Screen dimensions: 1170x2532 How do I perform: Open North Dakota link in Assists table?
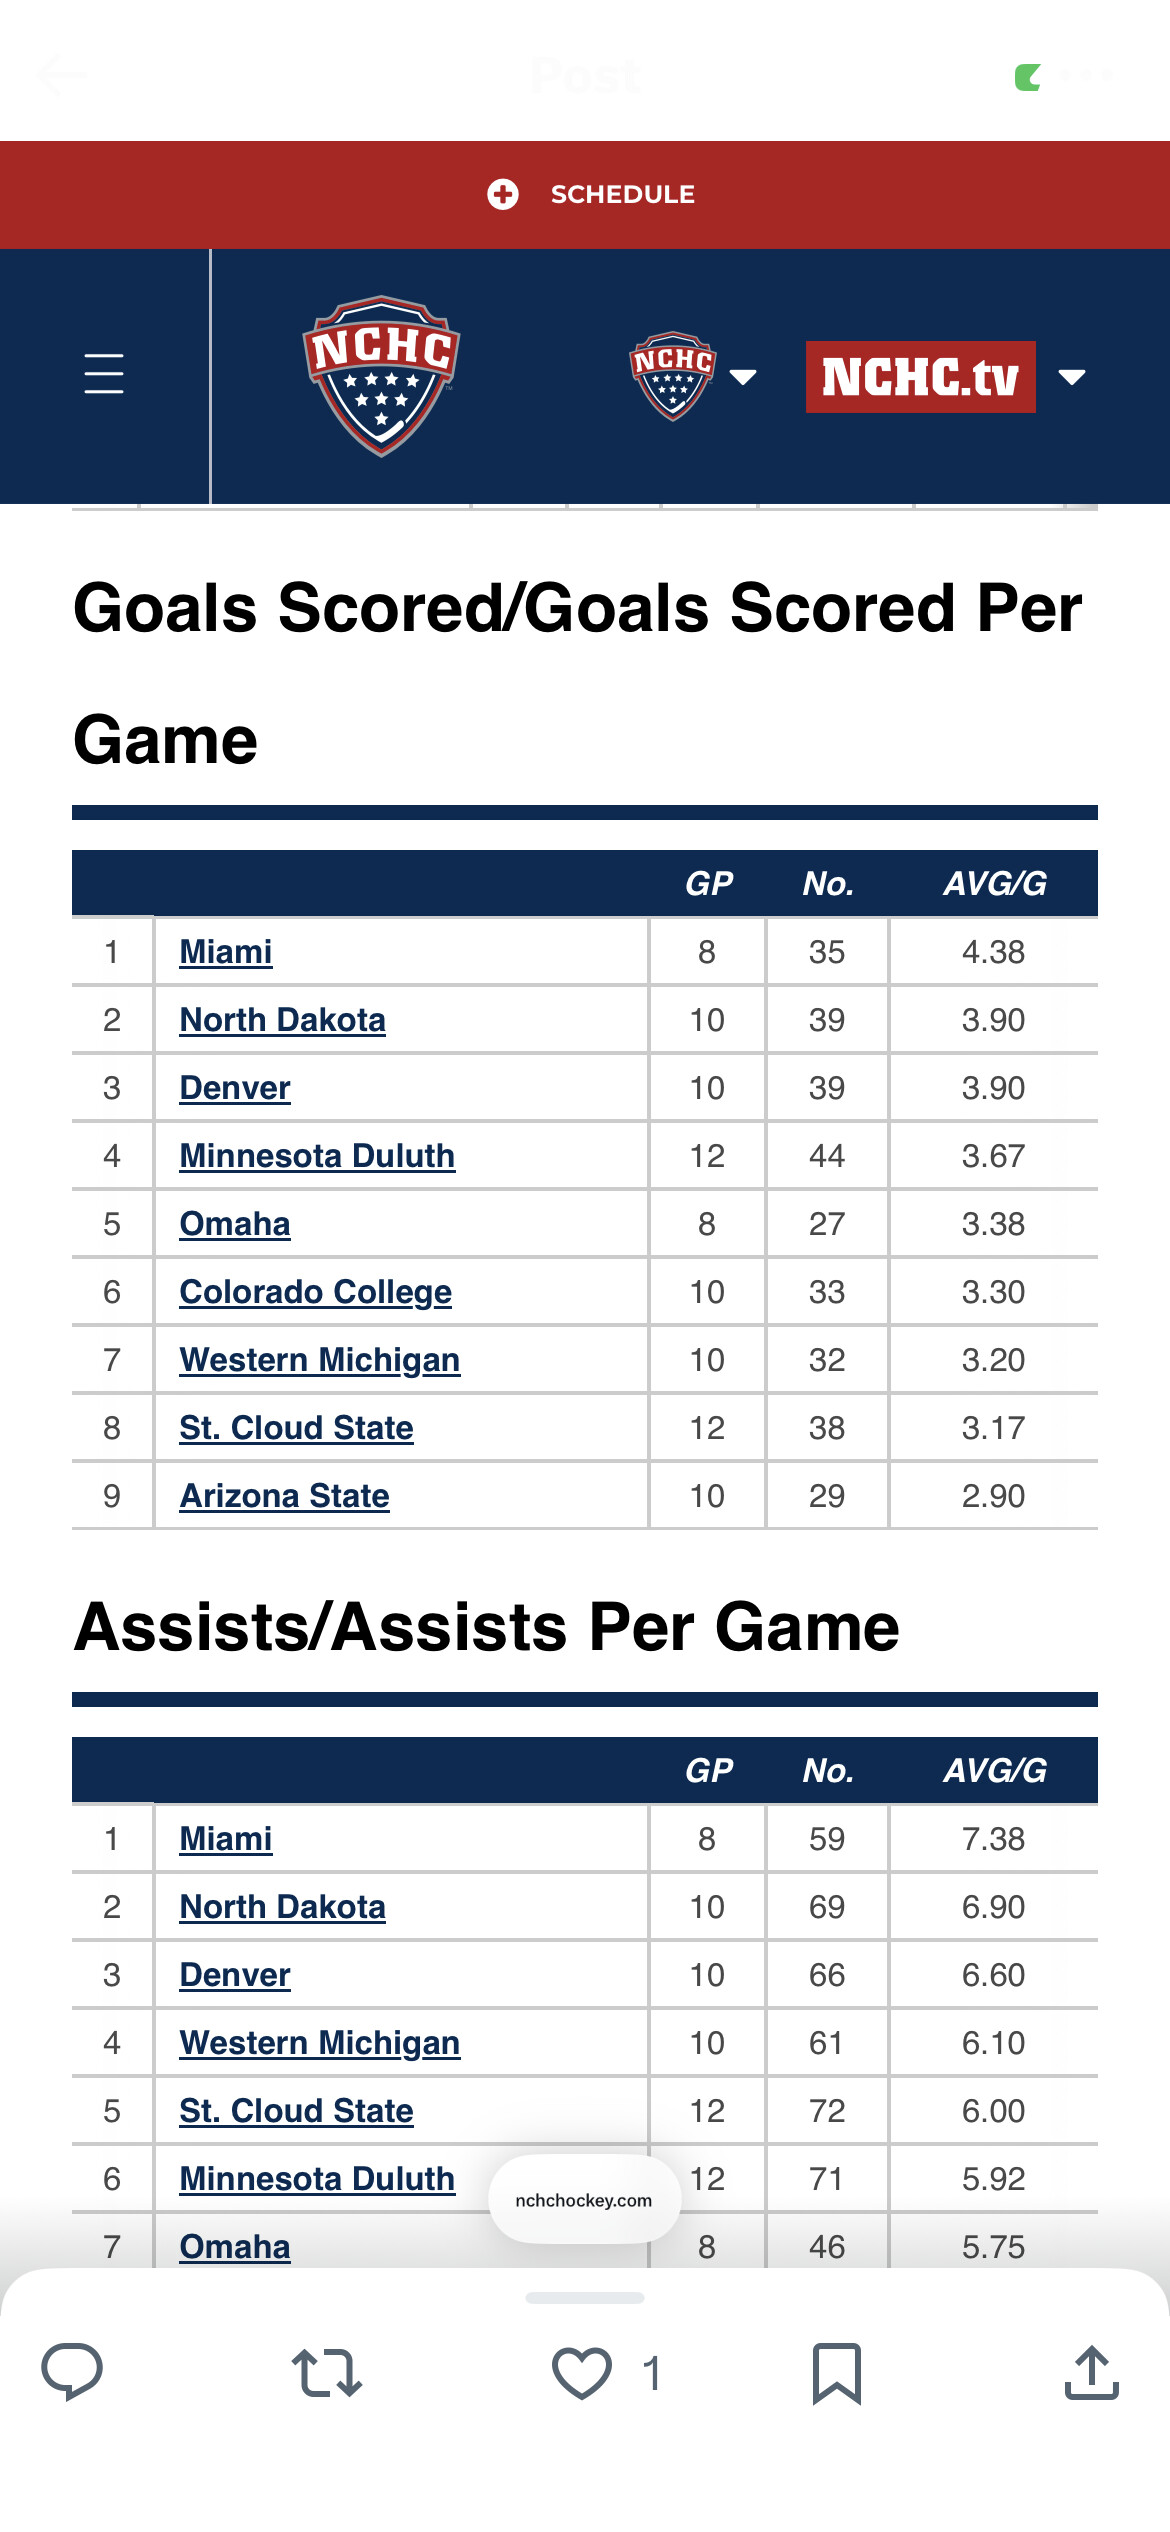click(283, 1907)
